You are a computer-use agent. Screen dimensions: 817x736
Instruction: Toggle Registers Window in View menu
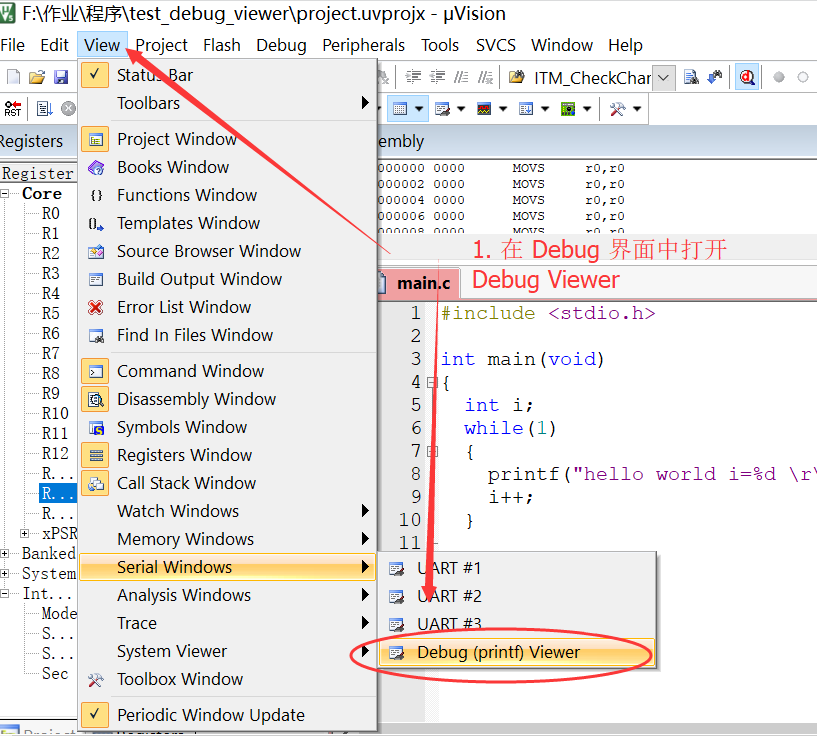point(228,455)
